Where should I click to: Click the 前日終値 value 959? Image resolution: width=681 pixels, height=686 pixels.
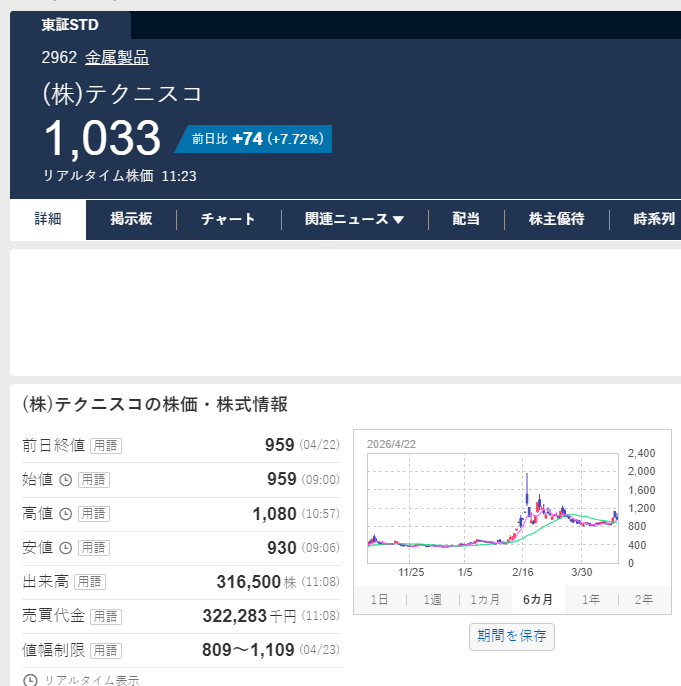click(x=280, y=445)
